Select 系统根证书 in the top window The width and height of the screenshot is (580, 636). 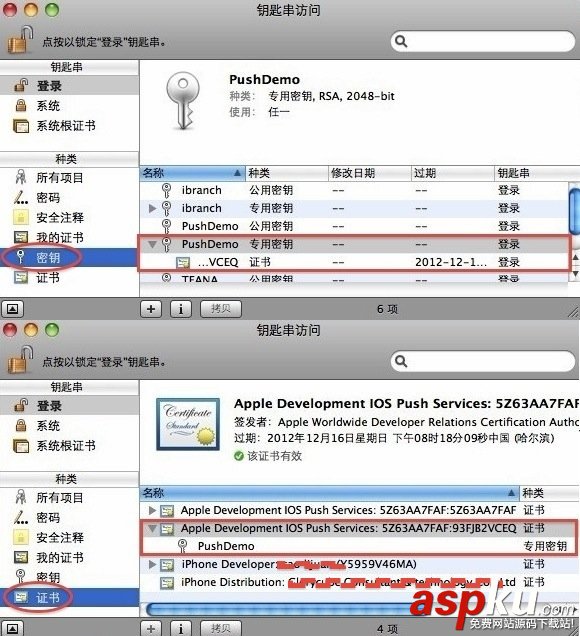69,126
